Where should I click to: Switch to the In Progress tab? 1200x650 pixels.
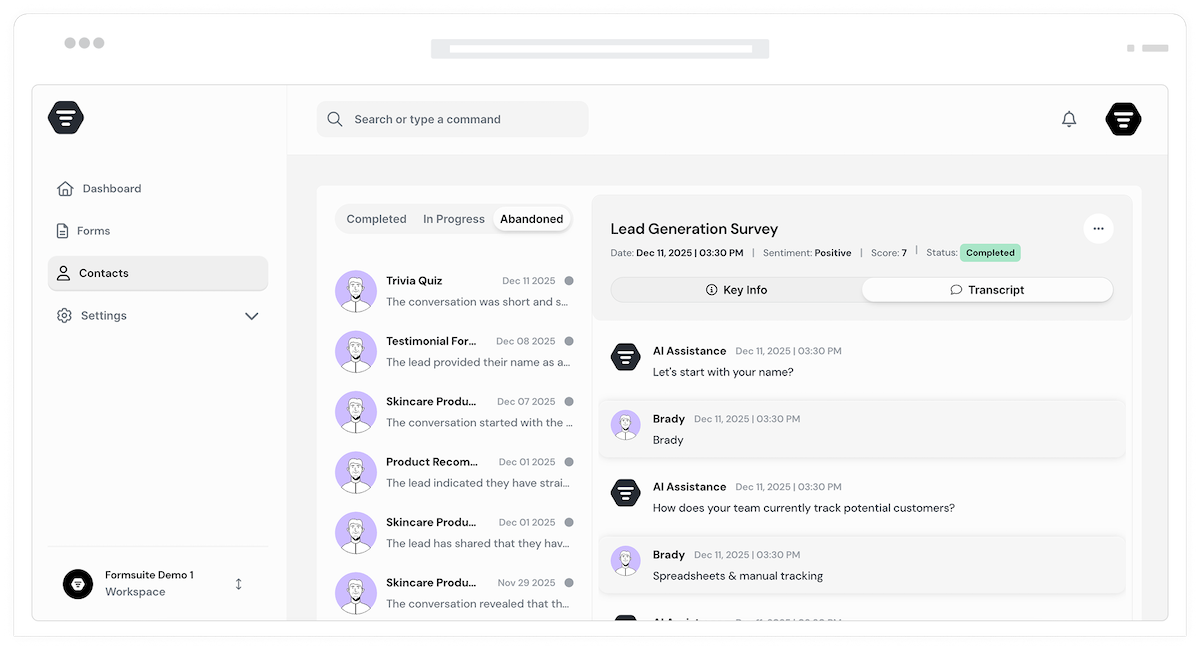tap(453, 219)
